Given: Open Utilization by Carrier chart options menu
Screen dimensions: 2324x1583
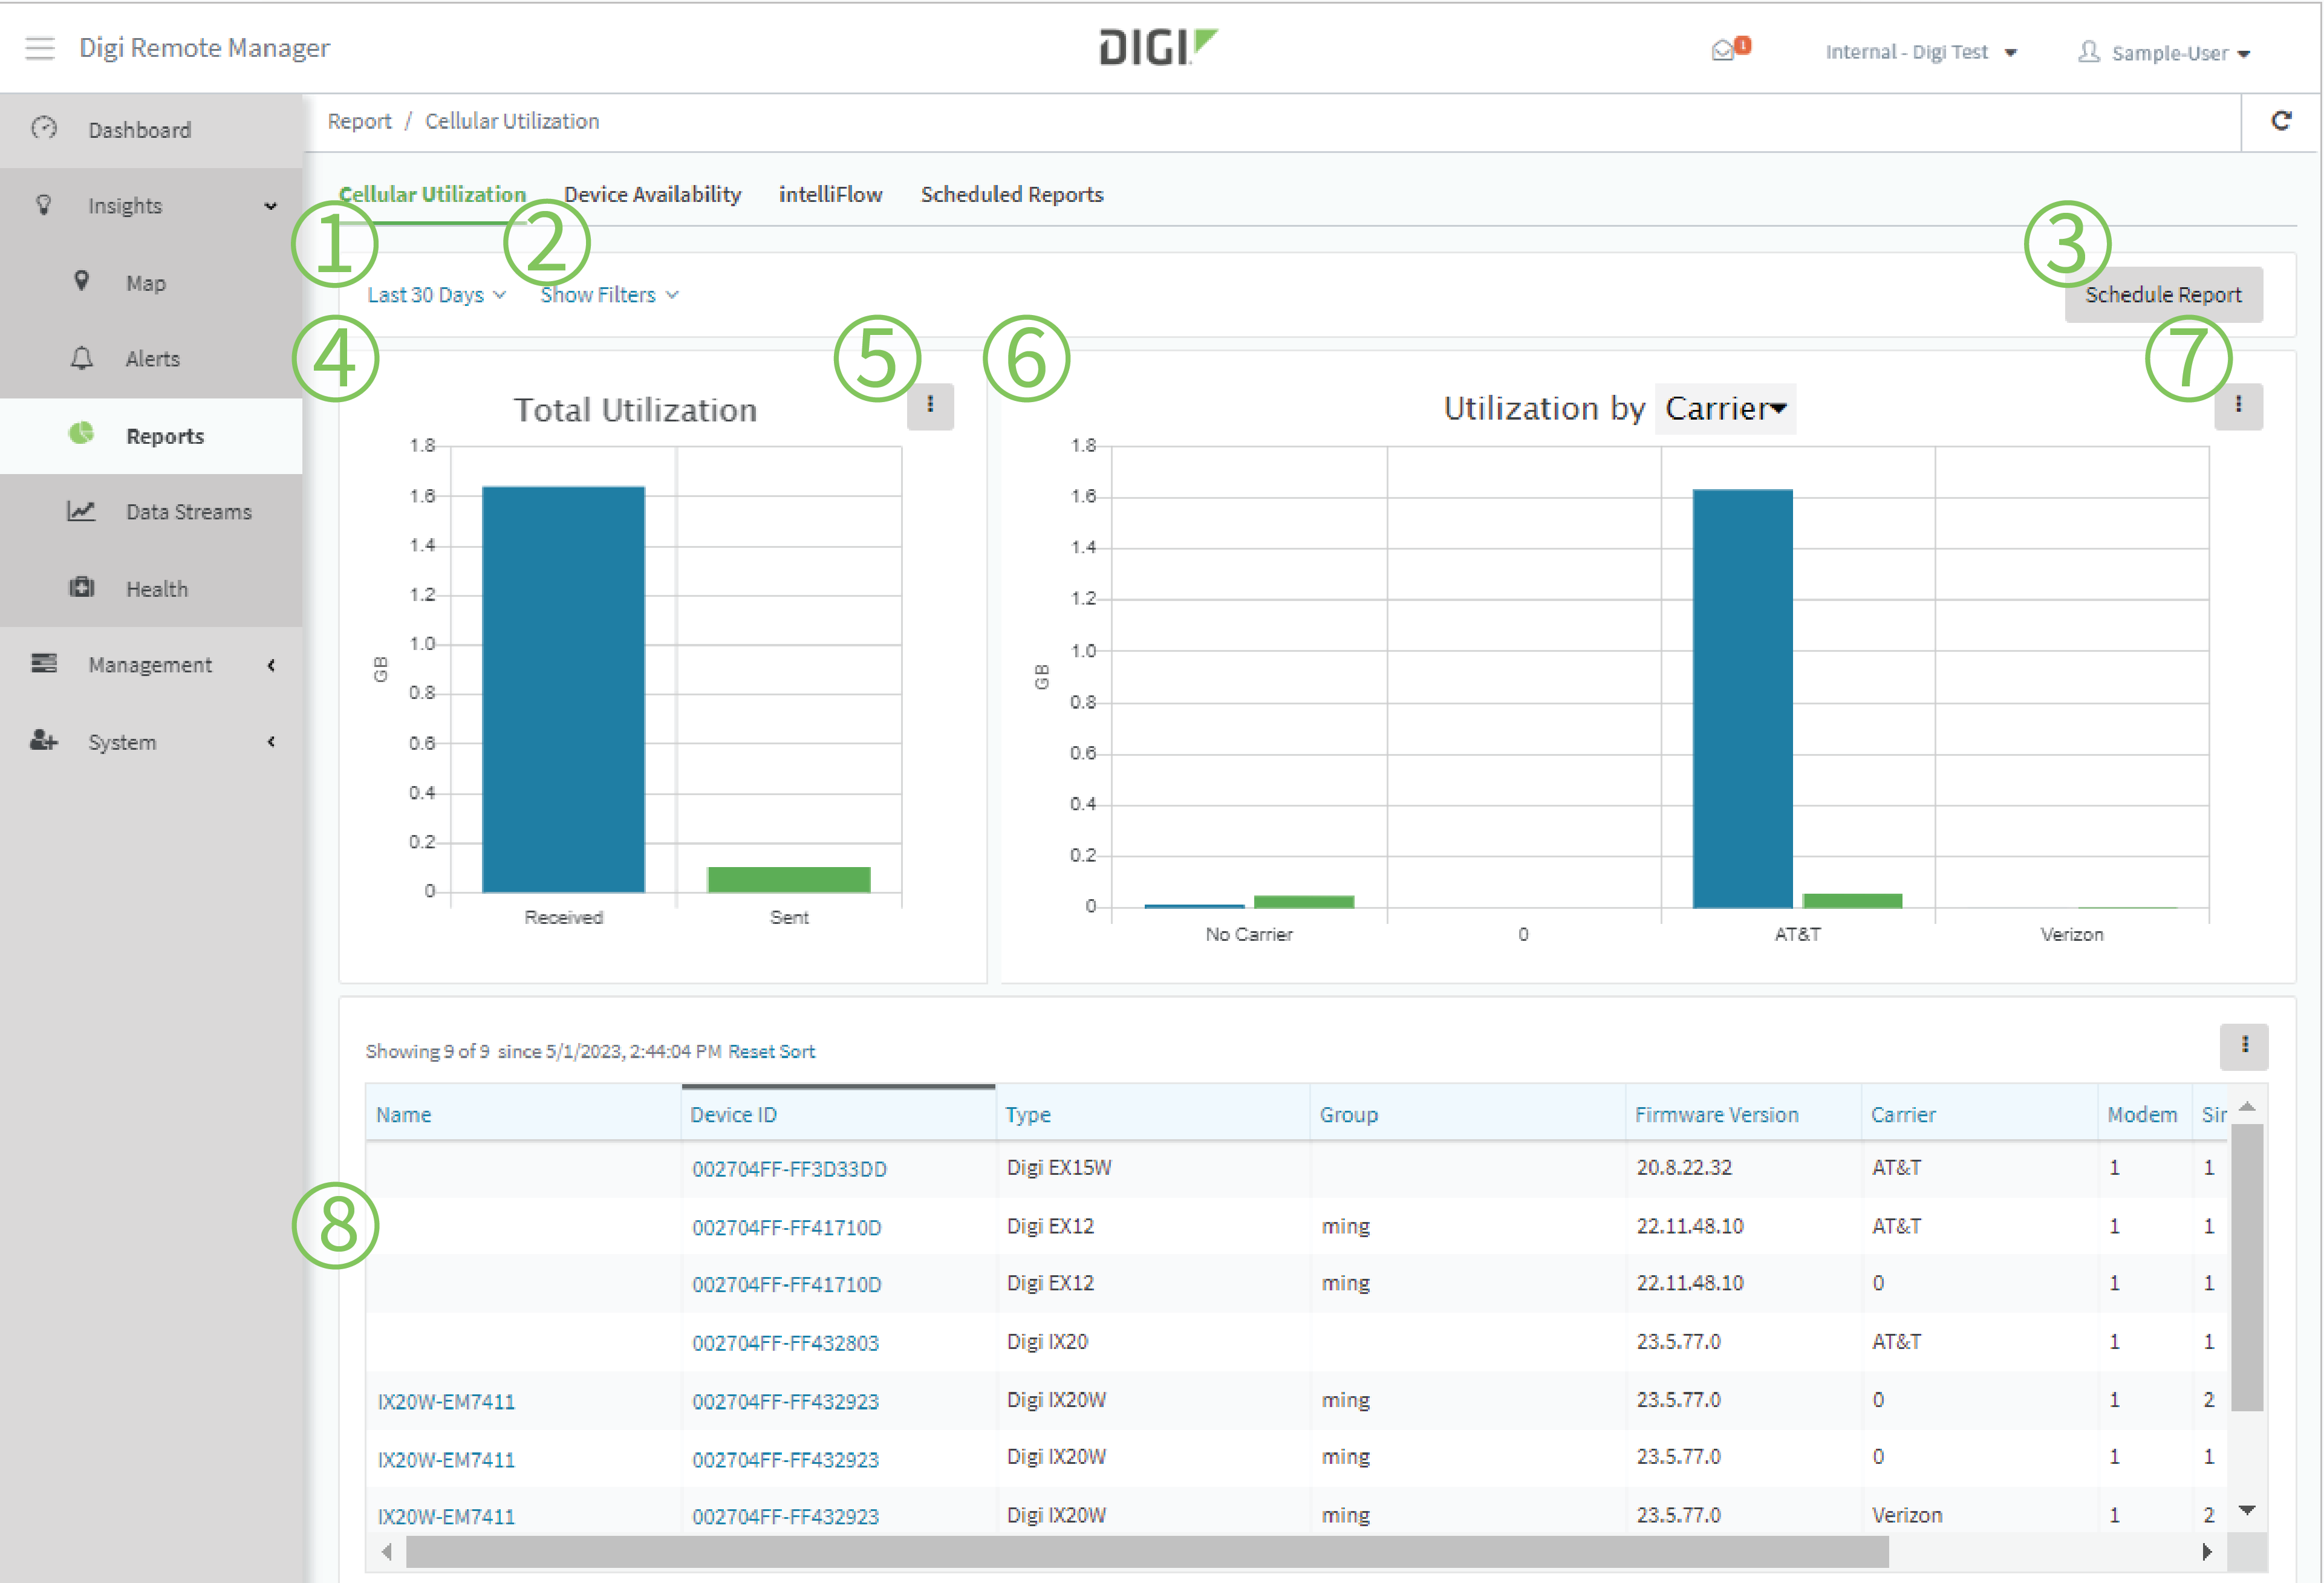Looking at the screenshot, I should [x=2238, y=406].
